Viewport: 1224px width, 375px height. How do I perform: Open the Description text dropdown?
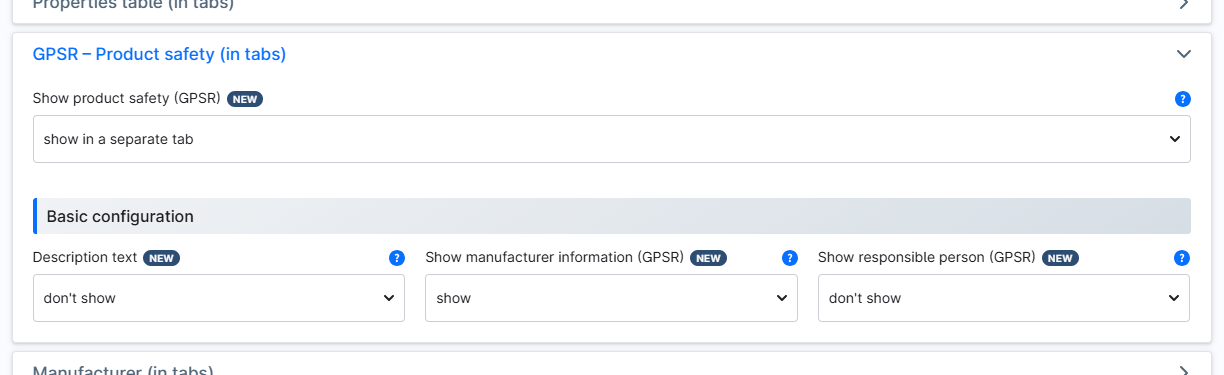point(219,298)
